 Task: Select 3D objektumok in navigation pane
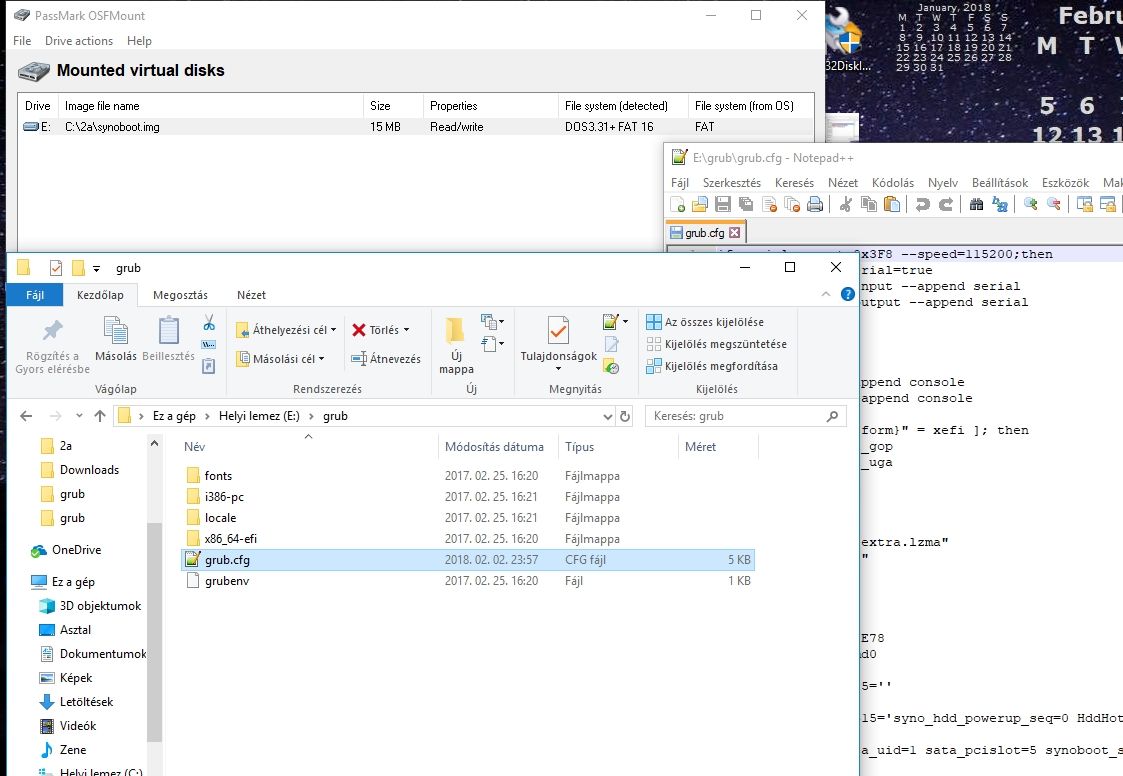pos(100,605)
